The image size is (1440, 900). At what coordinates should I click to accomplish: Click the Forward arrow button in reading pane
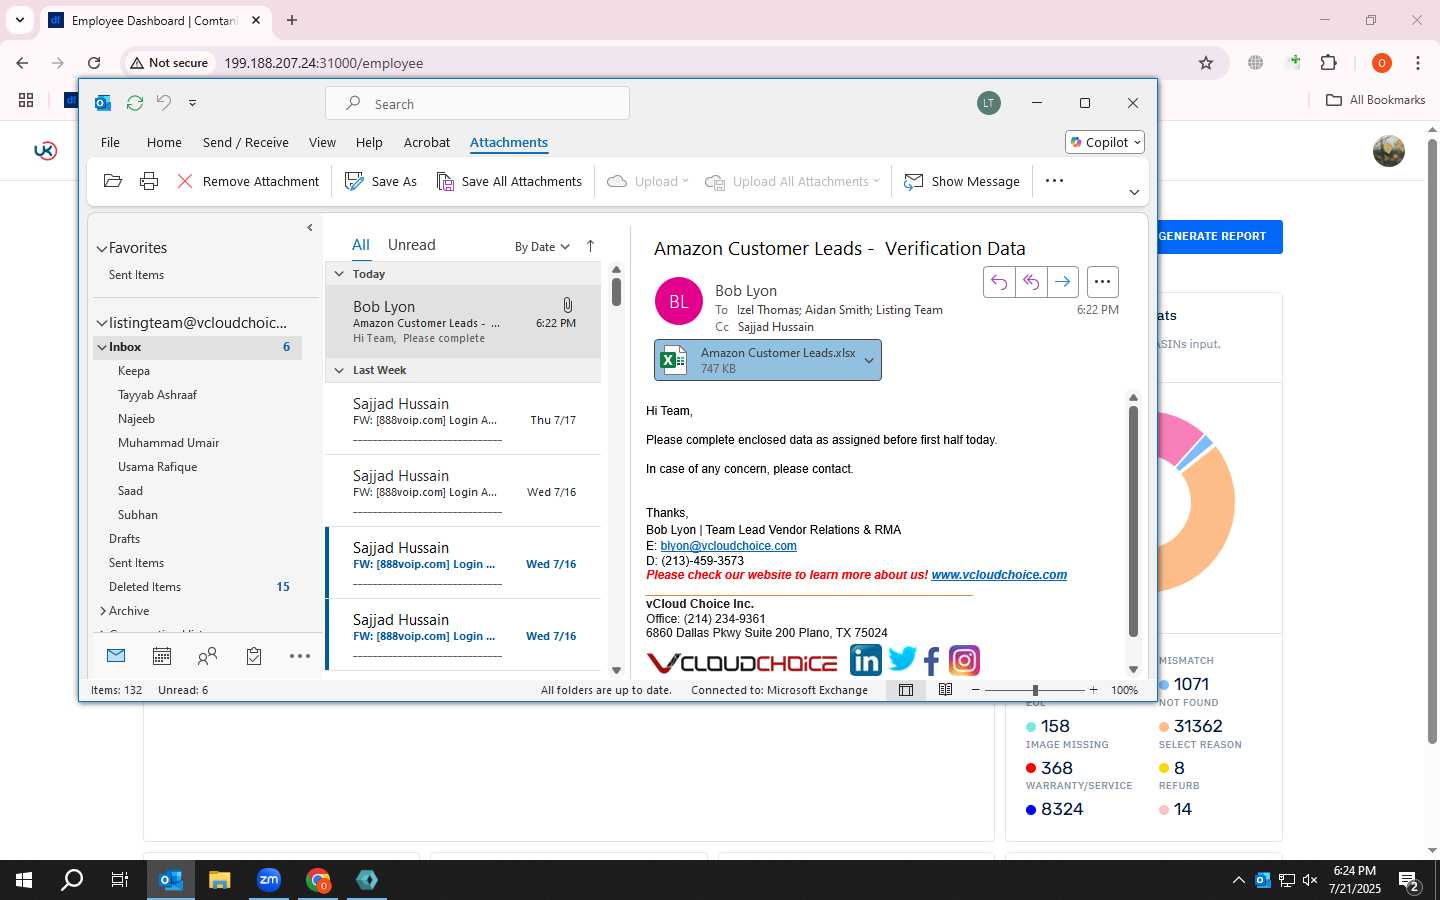[x=1062, y=282]
